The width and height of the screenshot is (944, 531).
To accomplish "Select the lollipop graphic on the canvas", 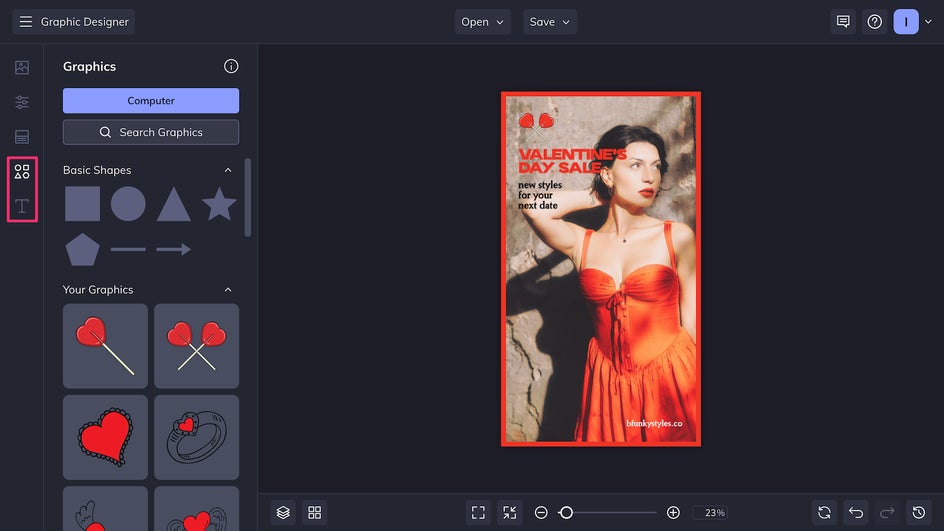I will (x=536, y=125).
